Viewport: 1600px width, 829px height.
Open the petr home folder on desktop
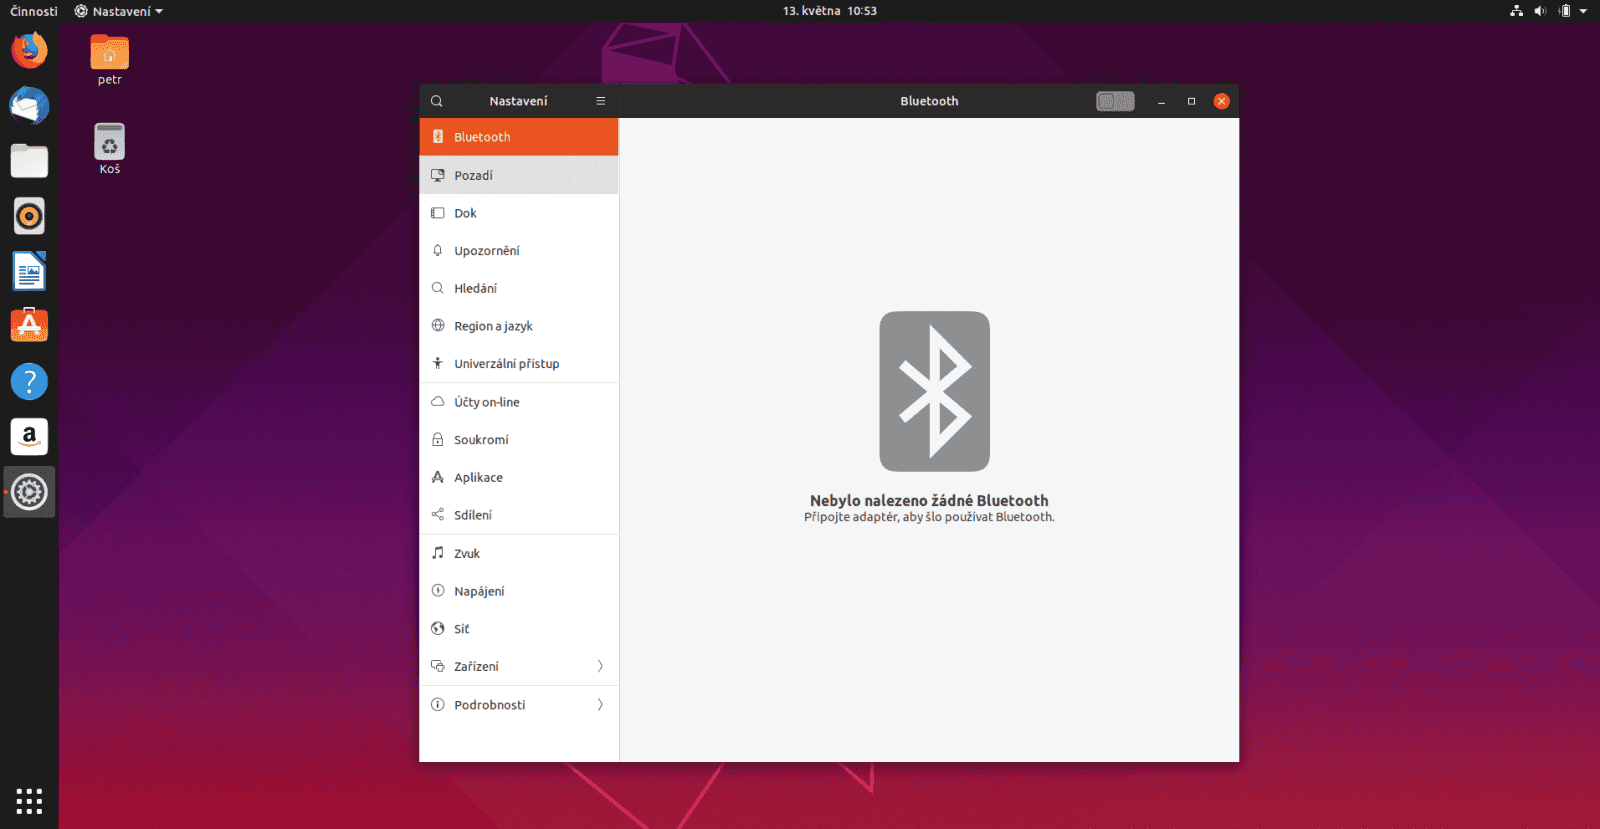110,60
